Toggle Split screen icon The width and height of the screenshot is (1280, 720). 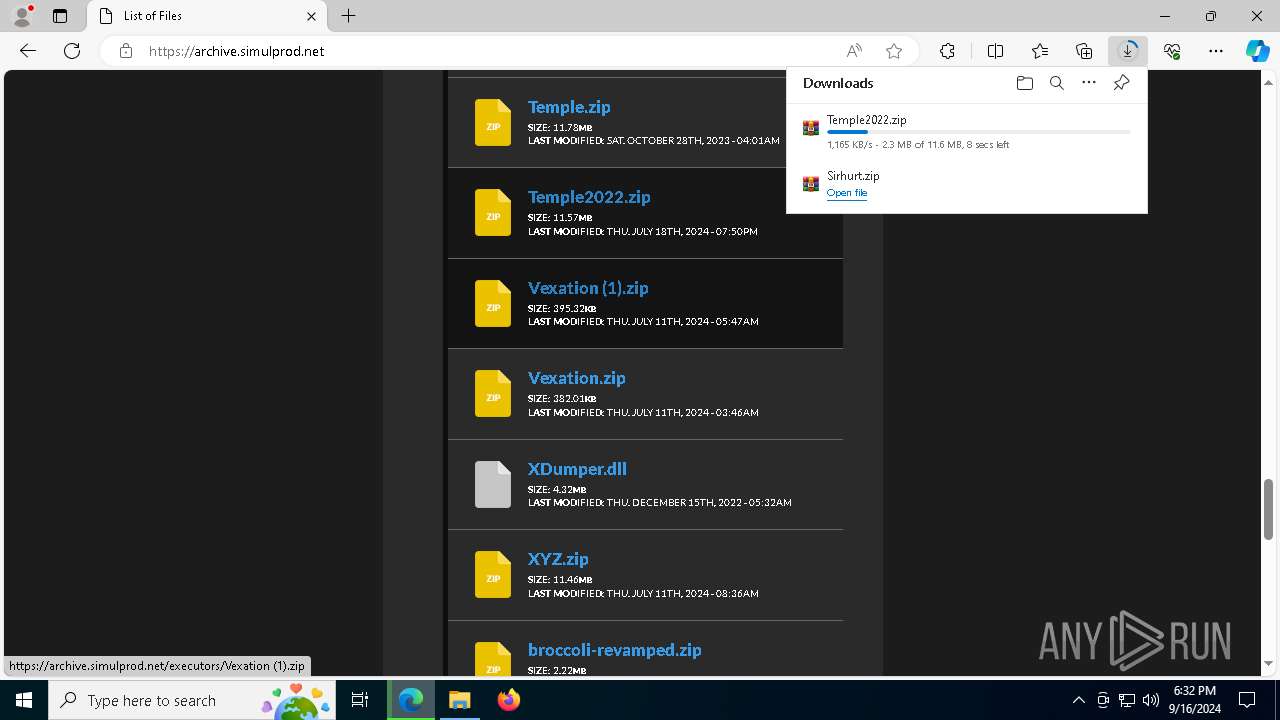click(x=995, y=51)
